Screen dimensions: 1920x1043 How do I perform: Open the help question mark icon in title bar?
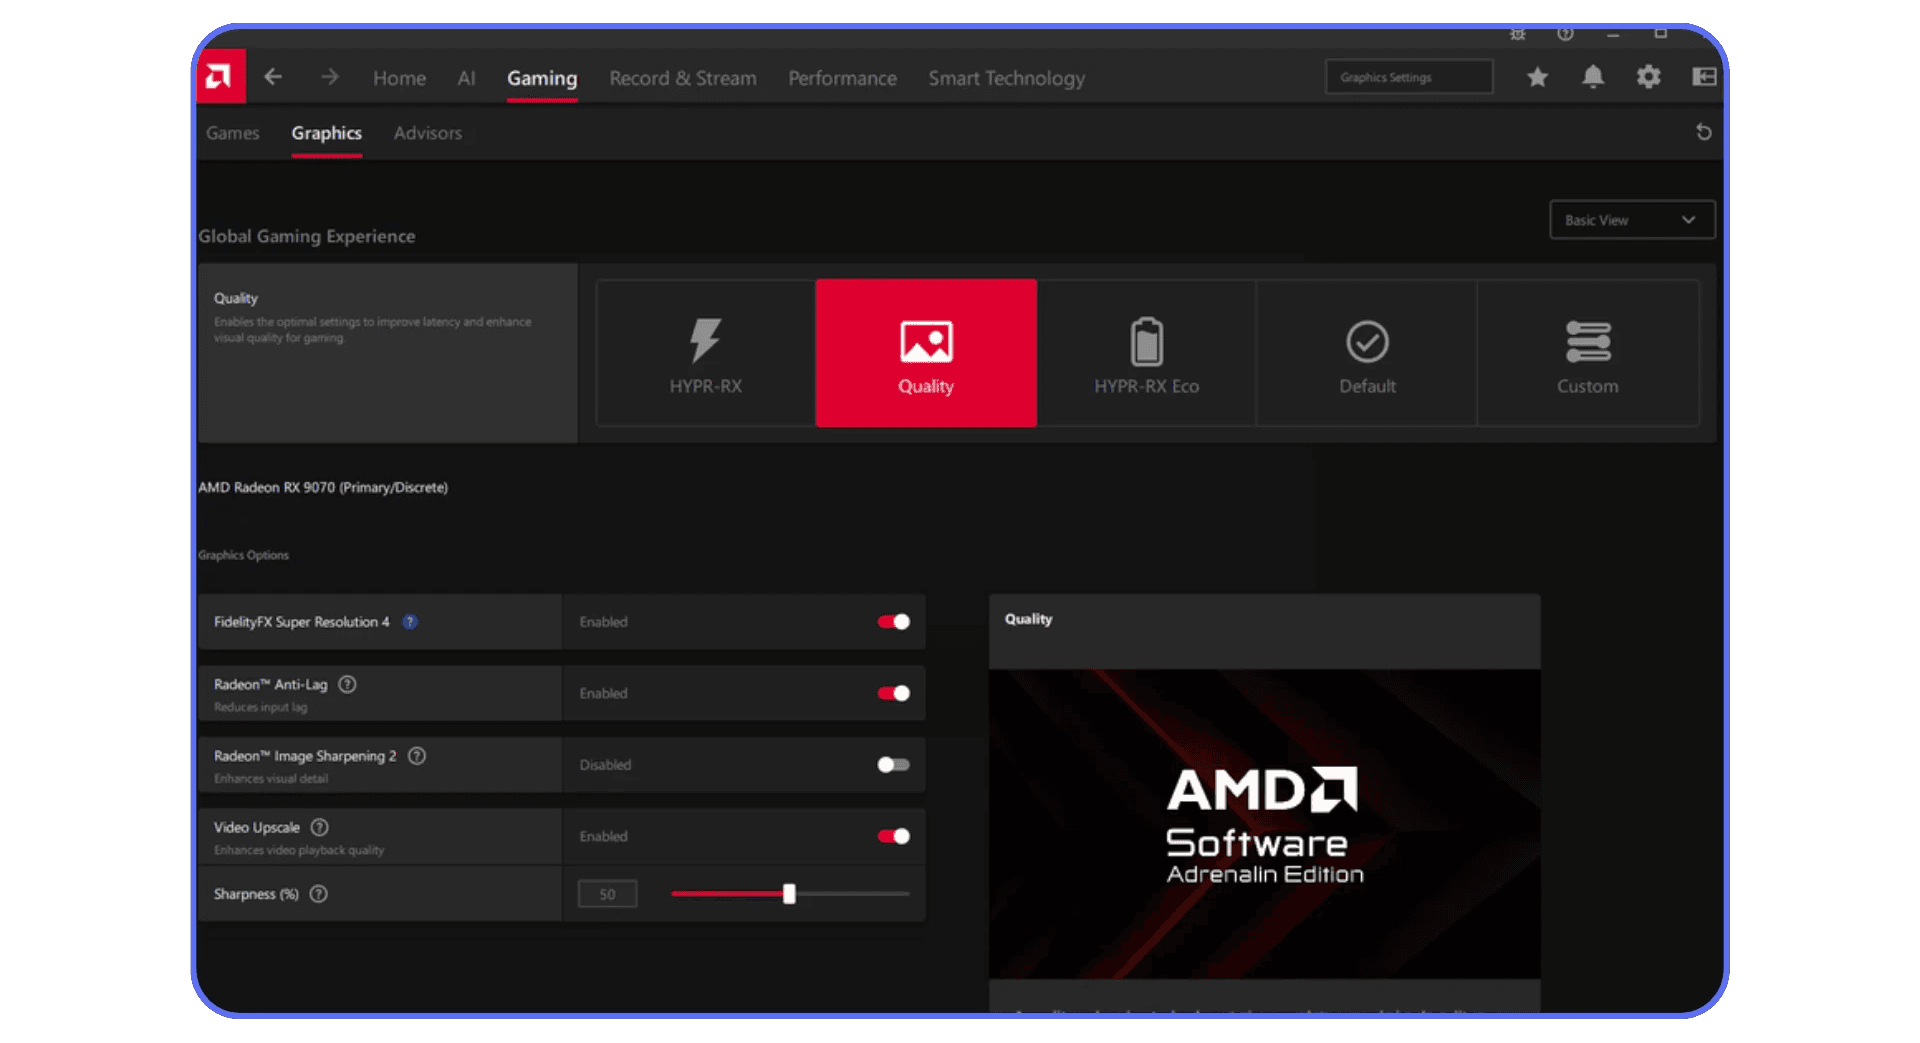1565,34
